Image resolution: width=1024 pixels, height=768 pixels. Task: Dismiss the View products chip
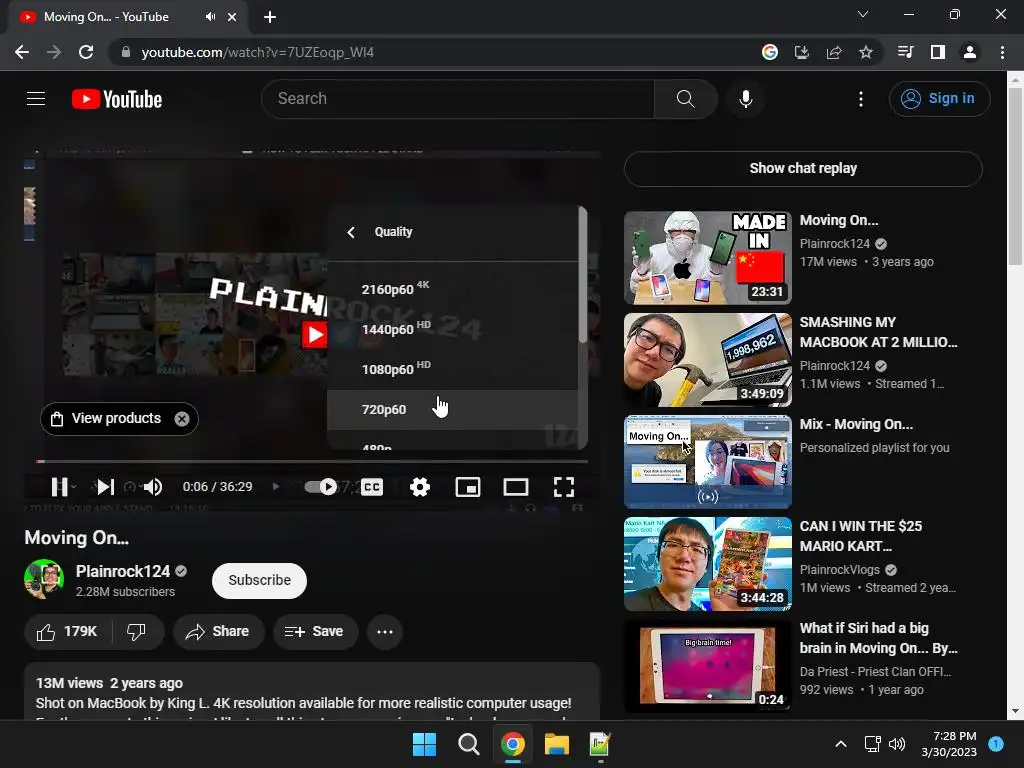click(x=182, y=419)
